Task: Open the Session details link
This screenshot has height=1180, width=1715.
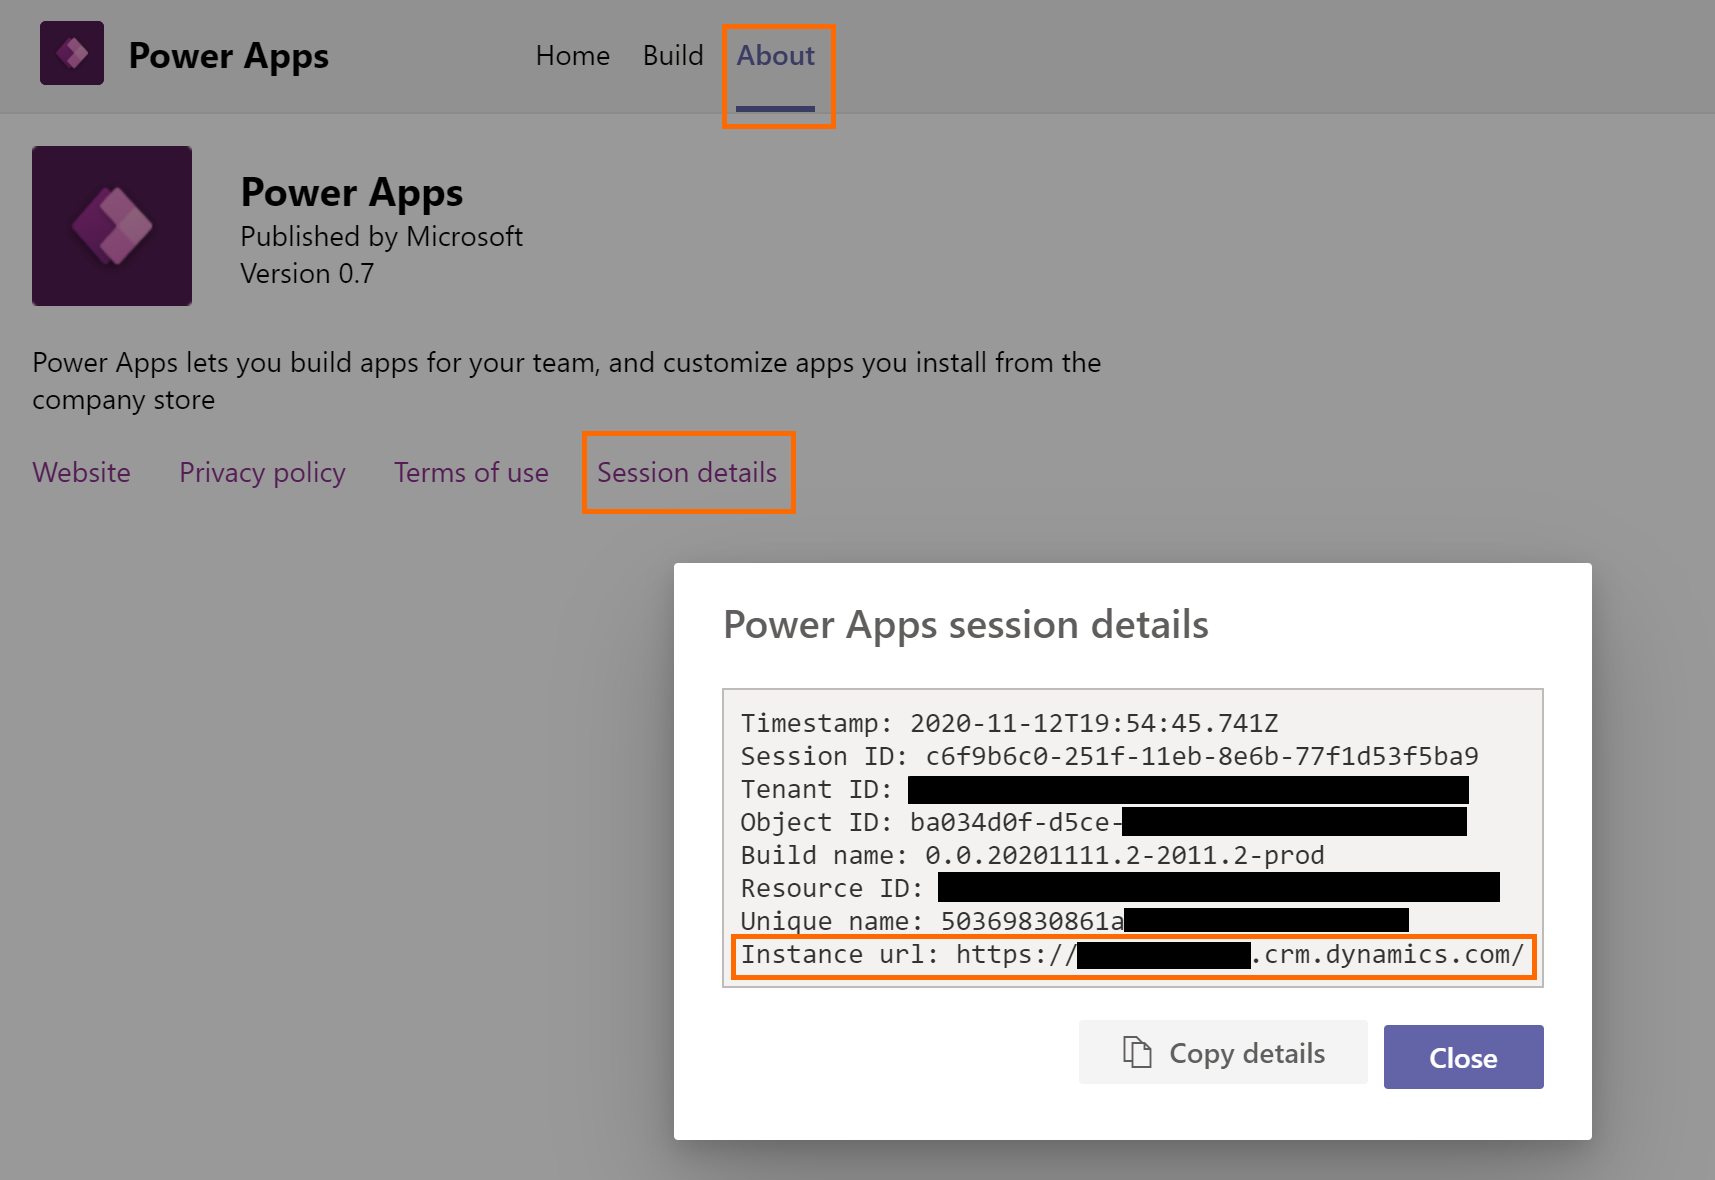Action: click(x=687, y=472)
